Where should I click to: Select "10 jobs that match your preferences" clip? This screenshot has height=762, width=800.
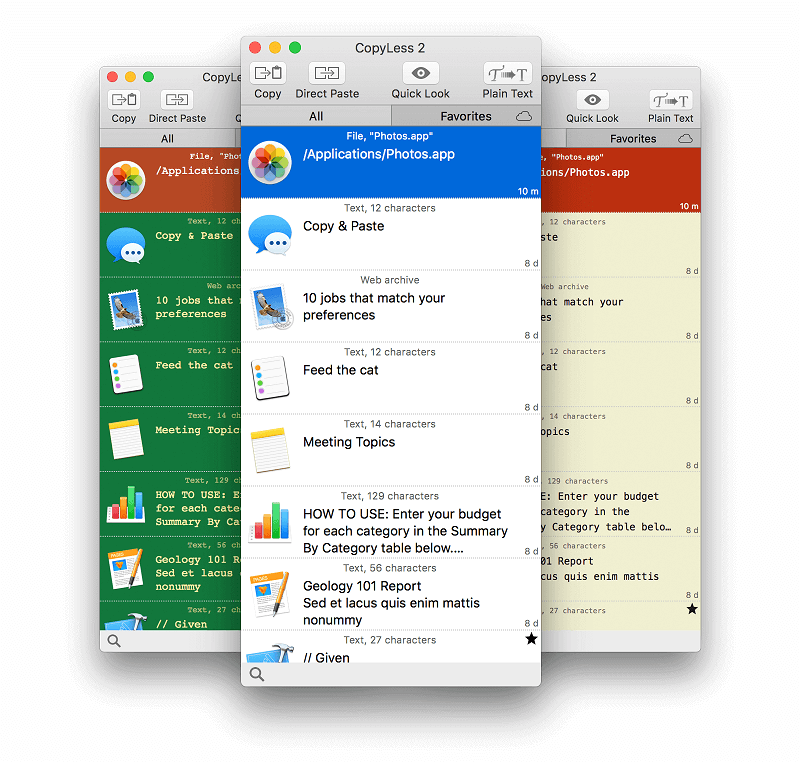tap(391, 306)
